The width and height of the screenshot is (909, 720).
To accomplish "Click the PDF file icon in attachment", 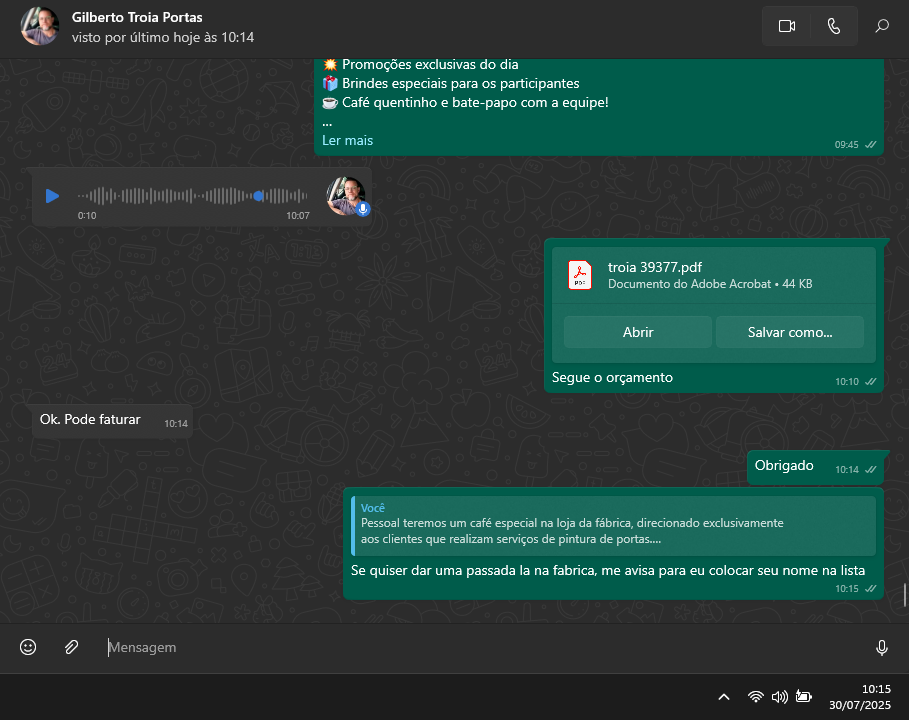I will [x=580, y=274].
